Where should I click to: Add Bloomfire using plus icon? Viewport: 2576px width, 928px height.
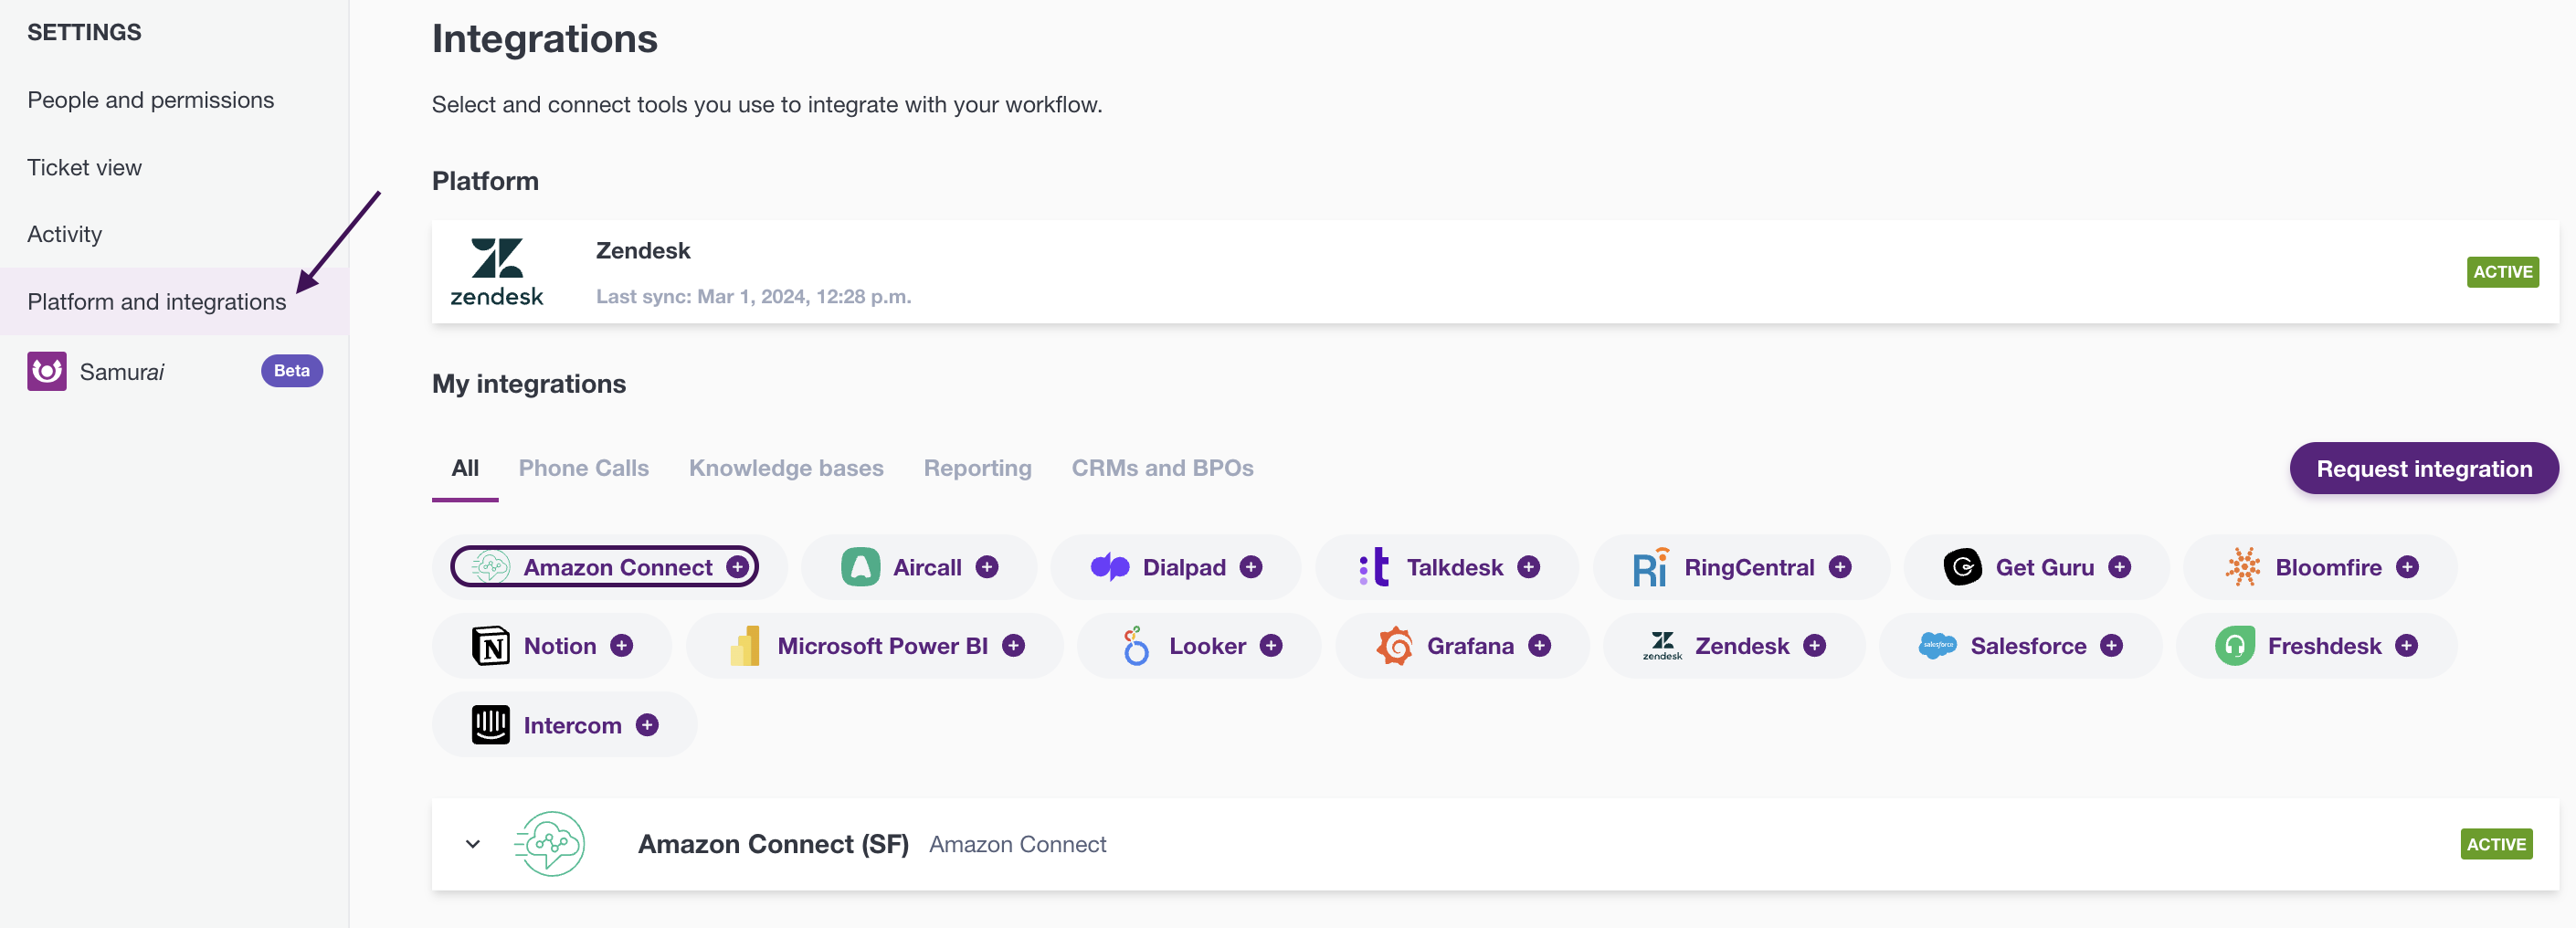pos(2407,567)
